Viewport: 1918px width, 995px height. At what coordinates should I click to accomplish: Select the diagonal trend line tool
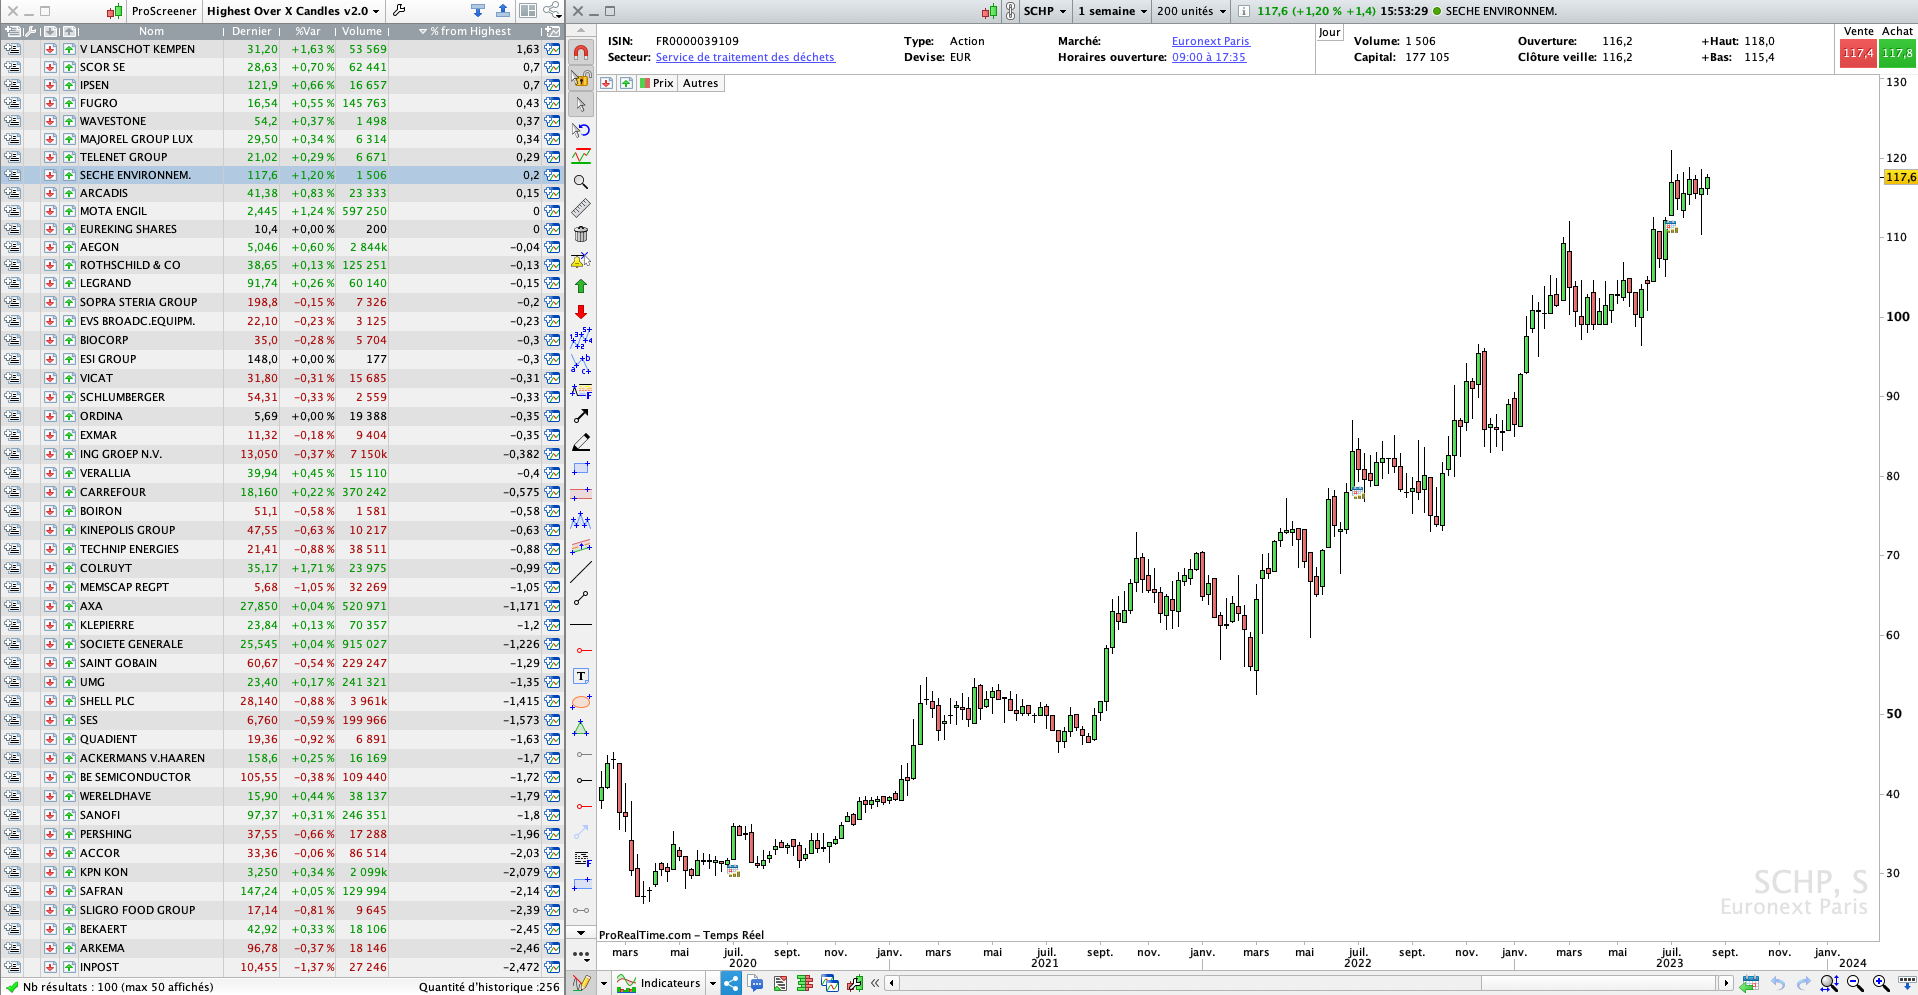click(x=580, y=572)
